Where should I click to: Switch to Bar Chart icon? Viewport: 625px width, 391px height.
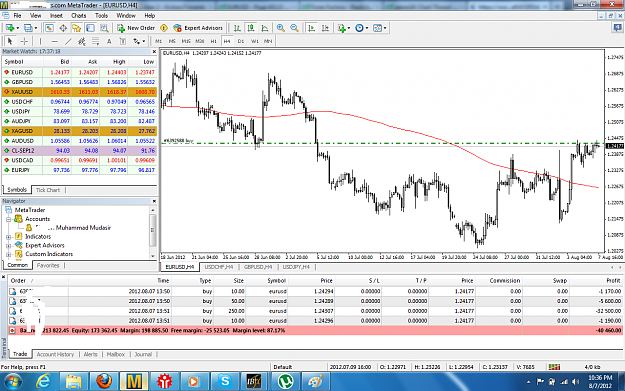coord(237,28)
